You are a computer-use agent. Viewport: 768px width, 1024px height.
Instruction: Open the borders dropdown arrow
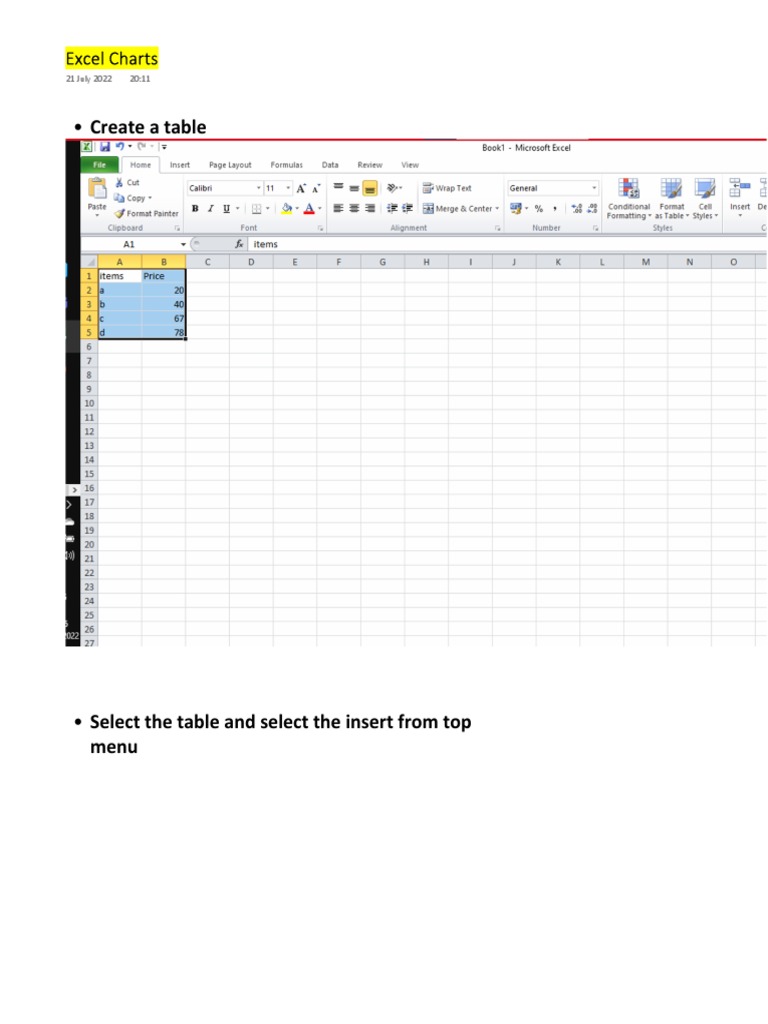click(268, 209)
